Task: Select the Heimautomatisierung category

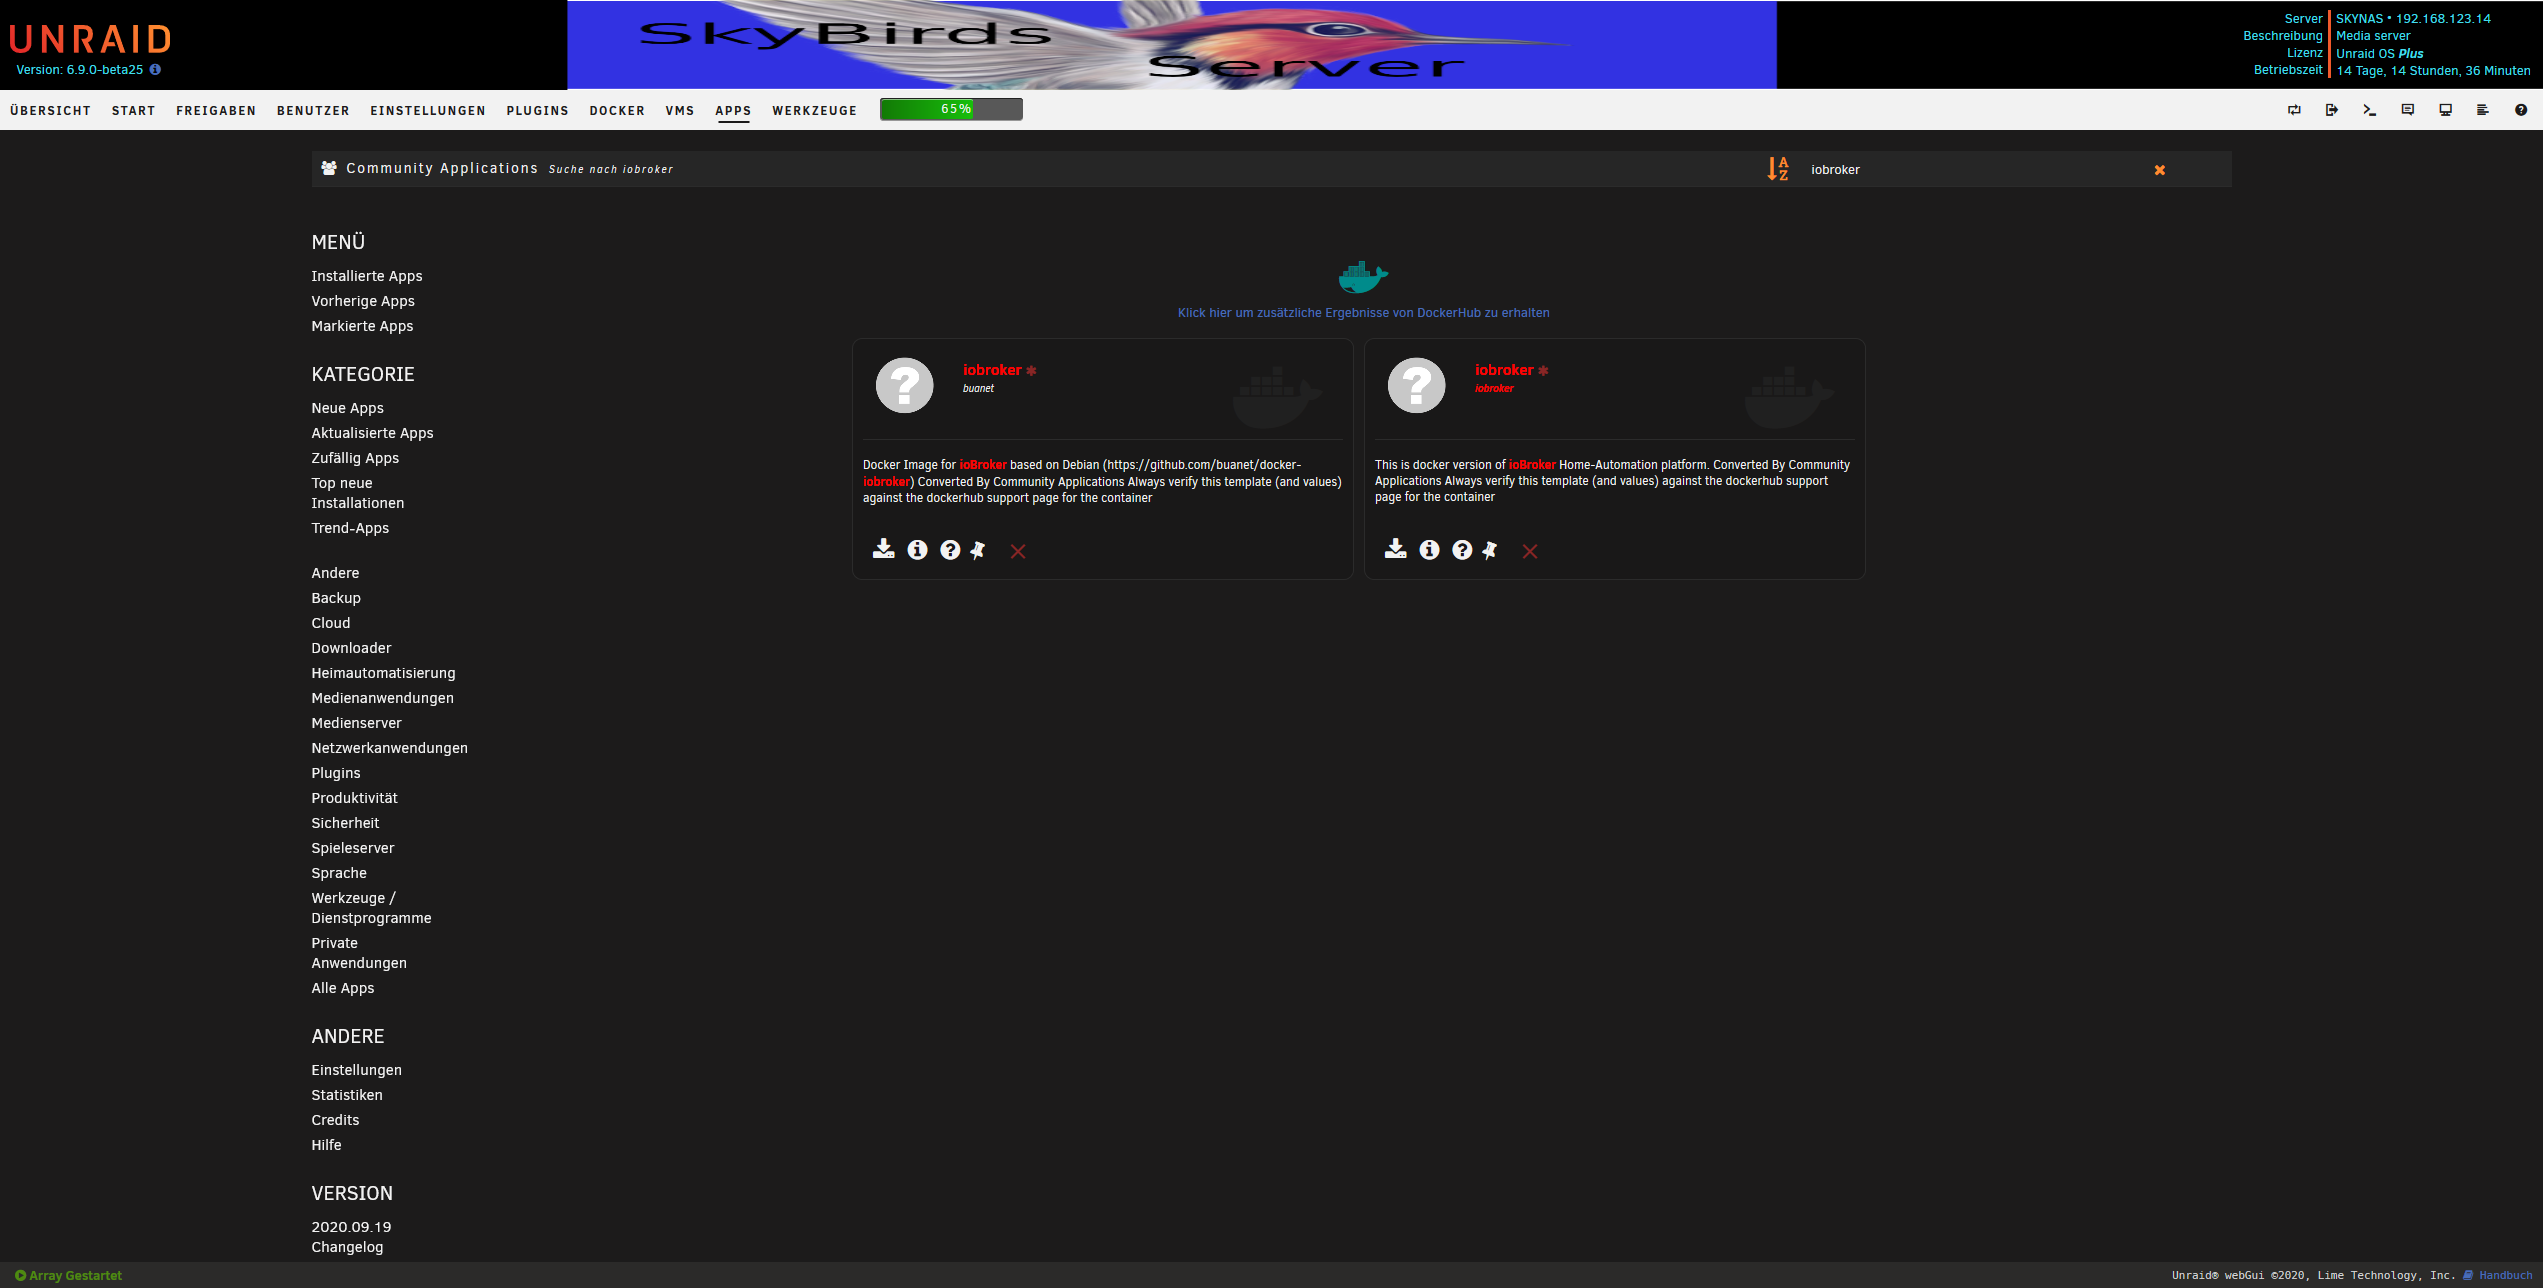Action: [383, 673]
